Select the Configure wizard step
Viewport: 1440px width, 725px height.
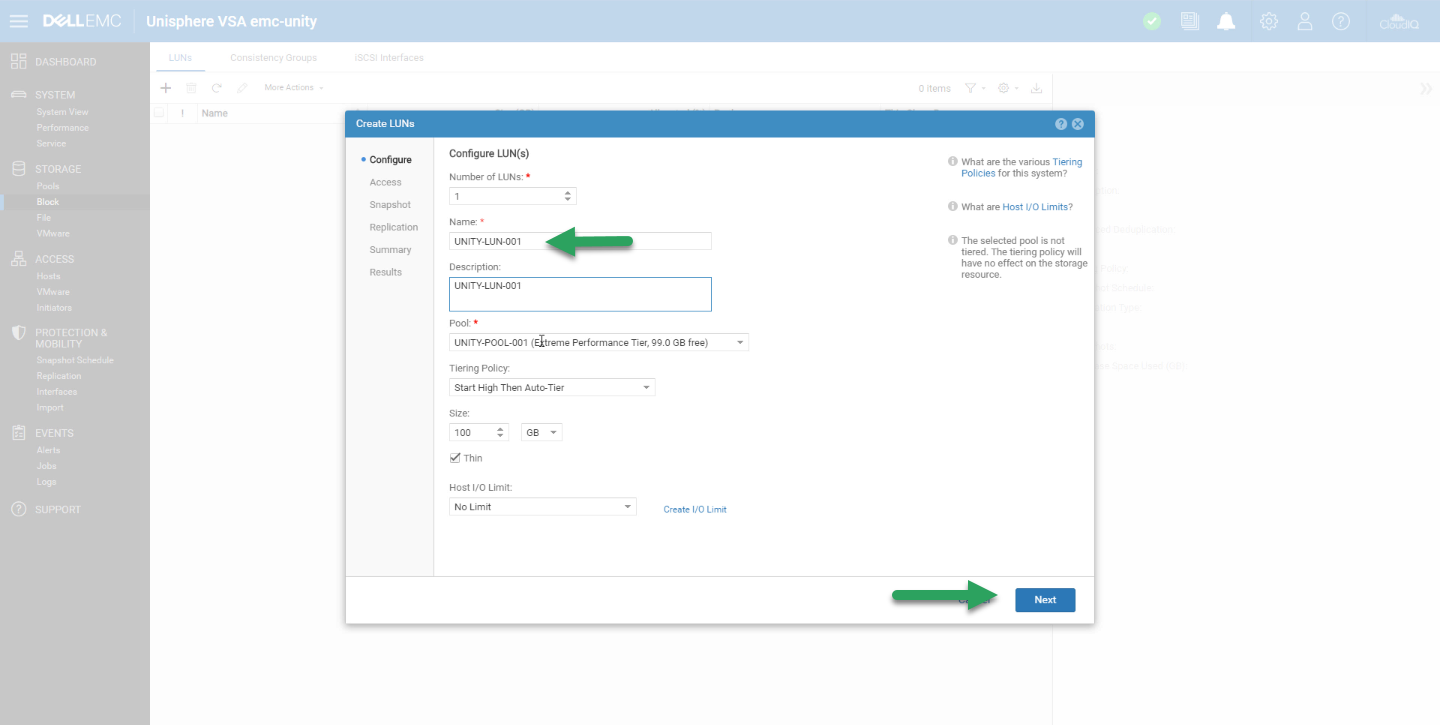(390, 160)
